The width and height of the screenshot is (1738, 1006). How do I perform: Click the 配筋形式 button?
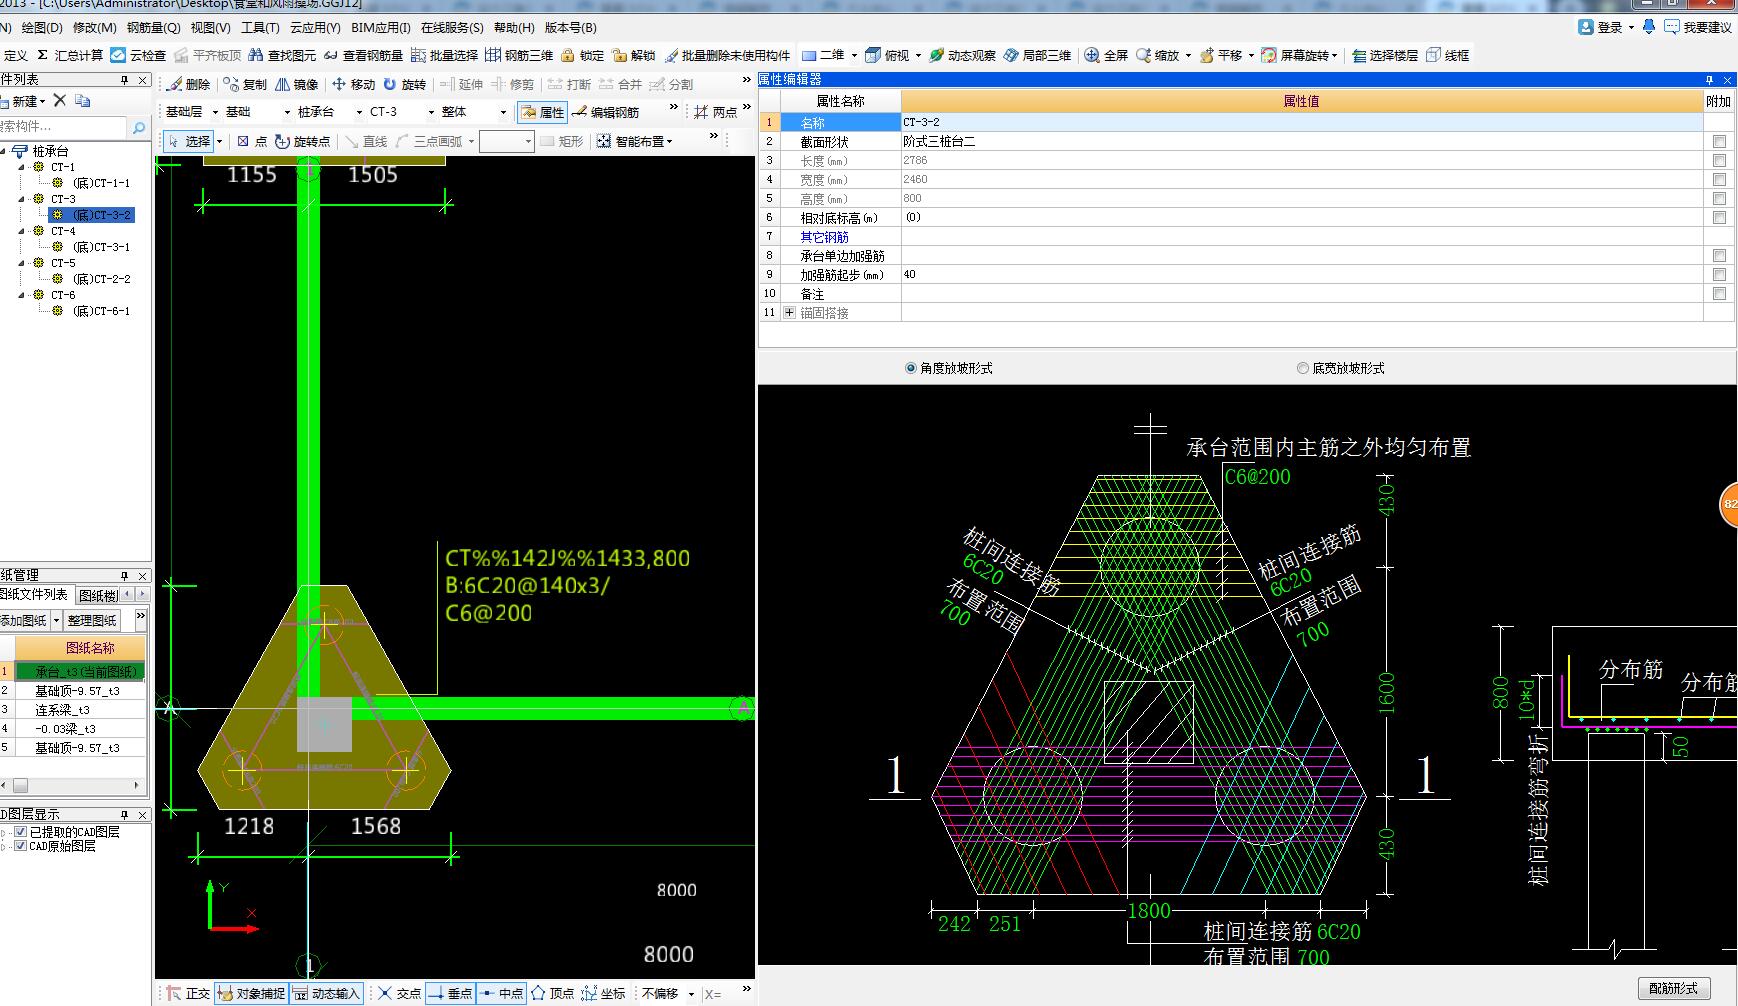pyautogui.click(x=1673, y=988)
